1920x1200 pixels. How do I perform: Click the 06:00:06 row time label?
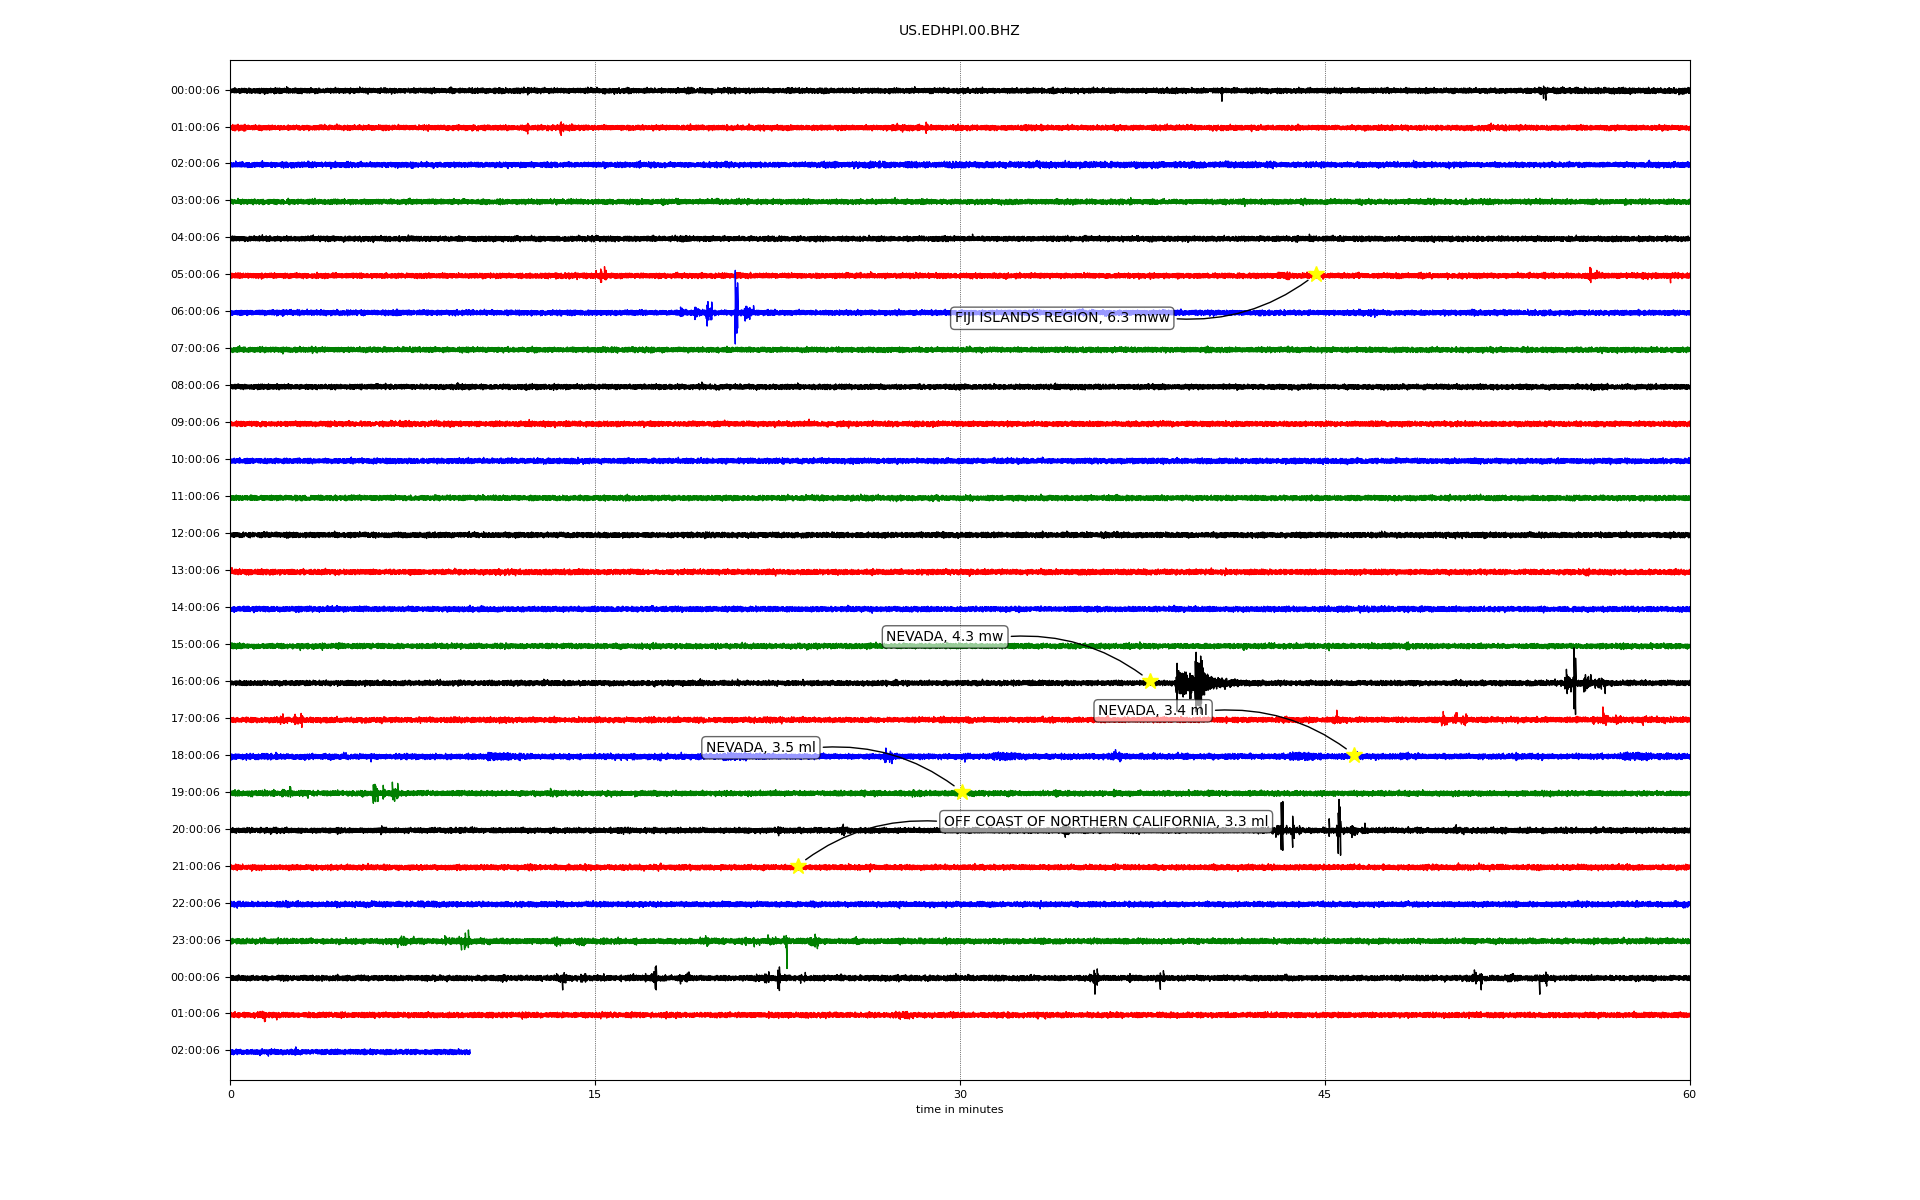coord(195,312)
